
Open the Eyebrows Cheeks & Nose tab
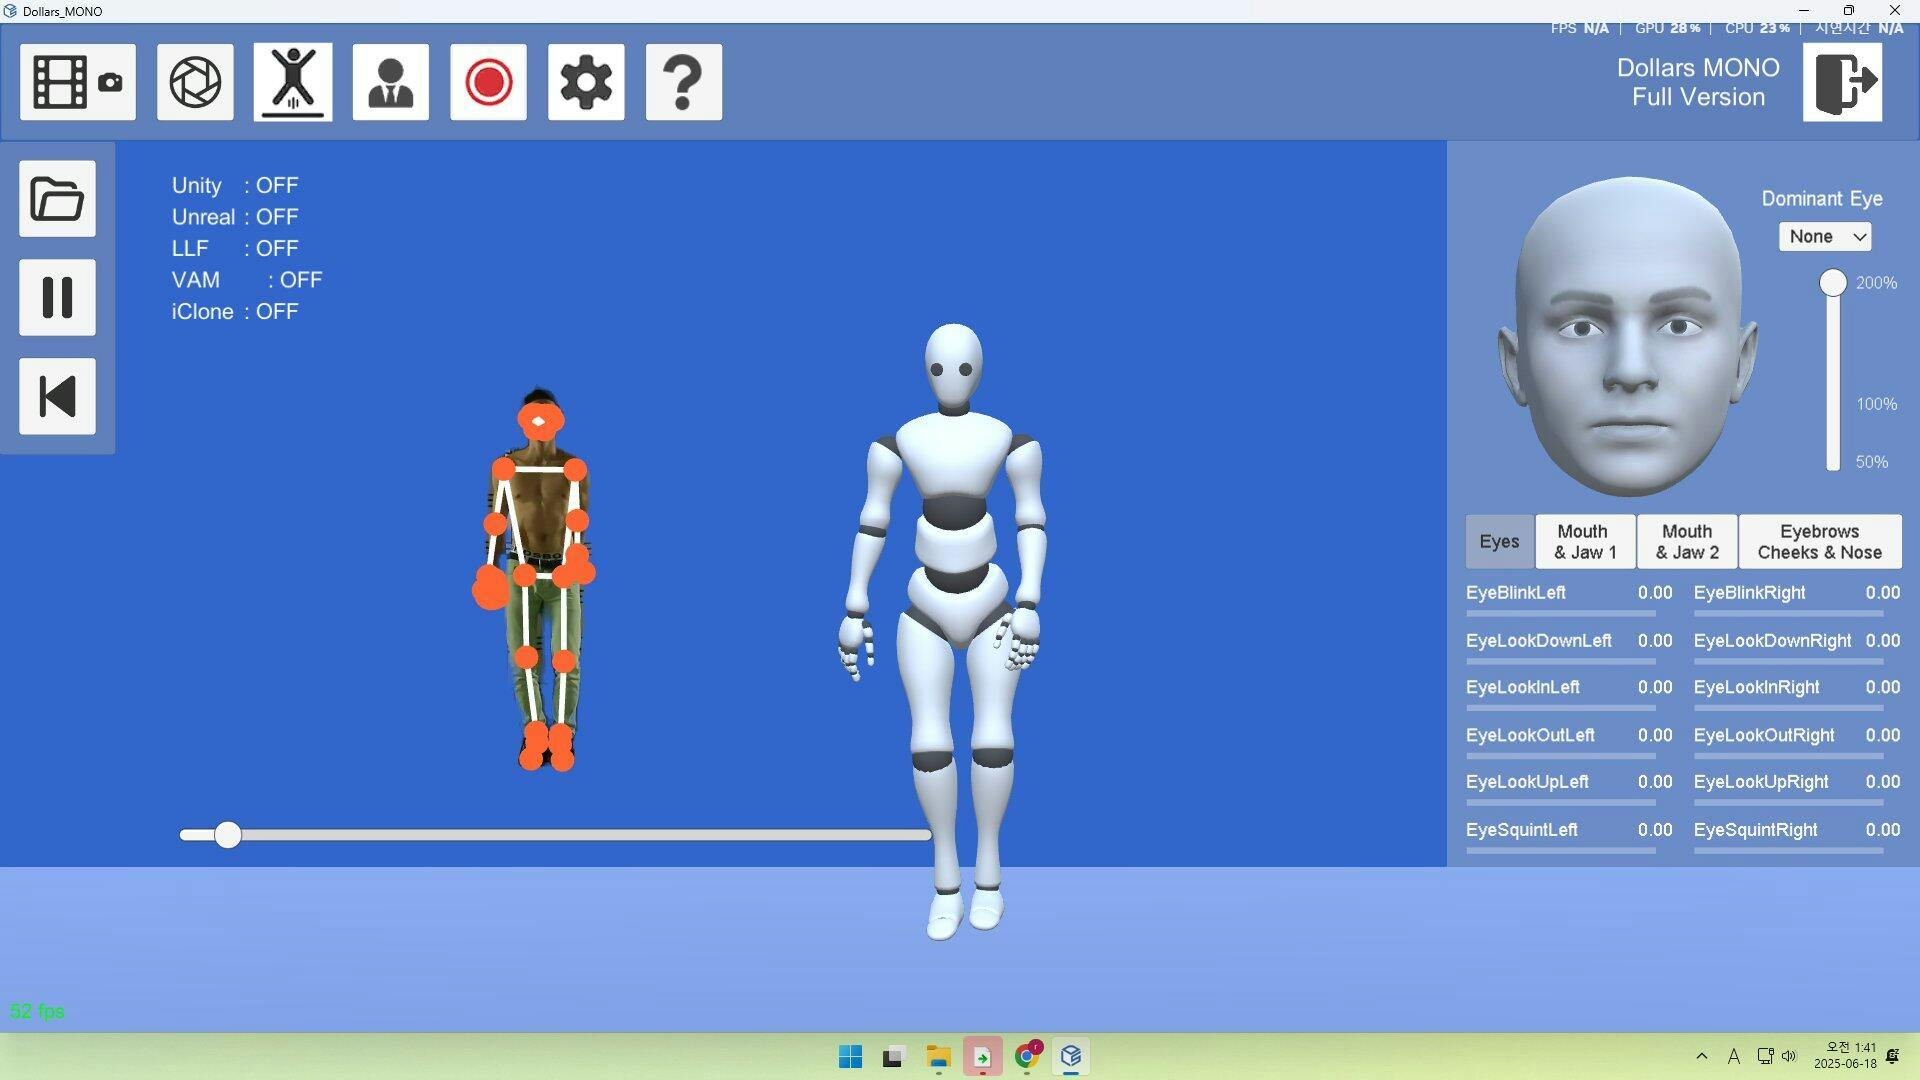pos(1820,541)
